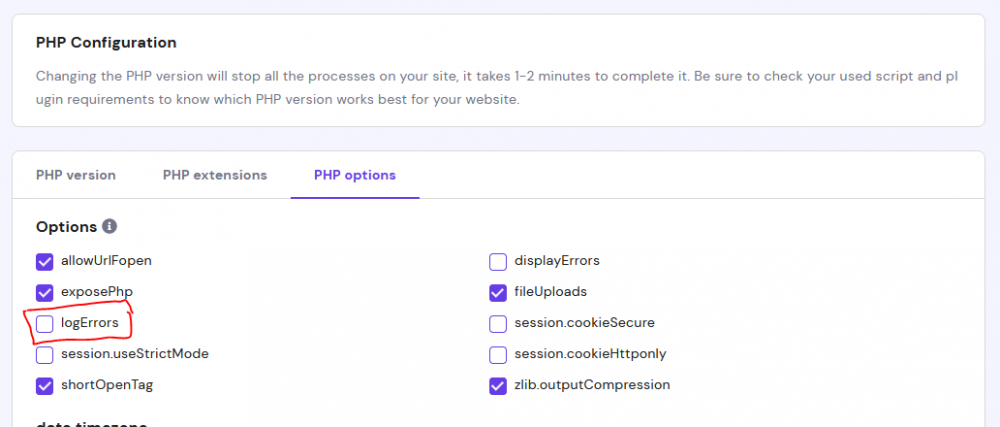Viewport: 1000px width, 427px height.
Task: Click the Options section heading
Action: point(66,227)
